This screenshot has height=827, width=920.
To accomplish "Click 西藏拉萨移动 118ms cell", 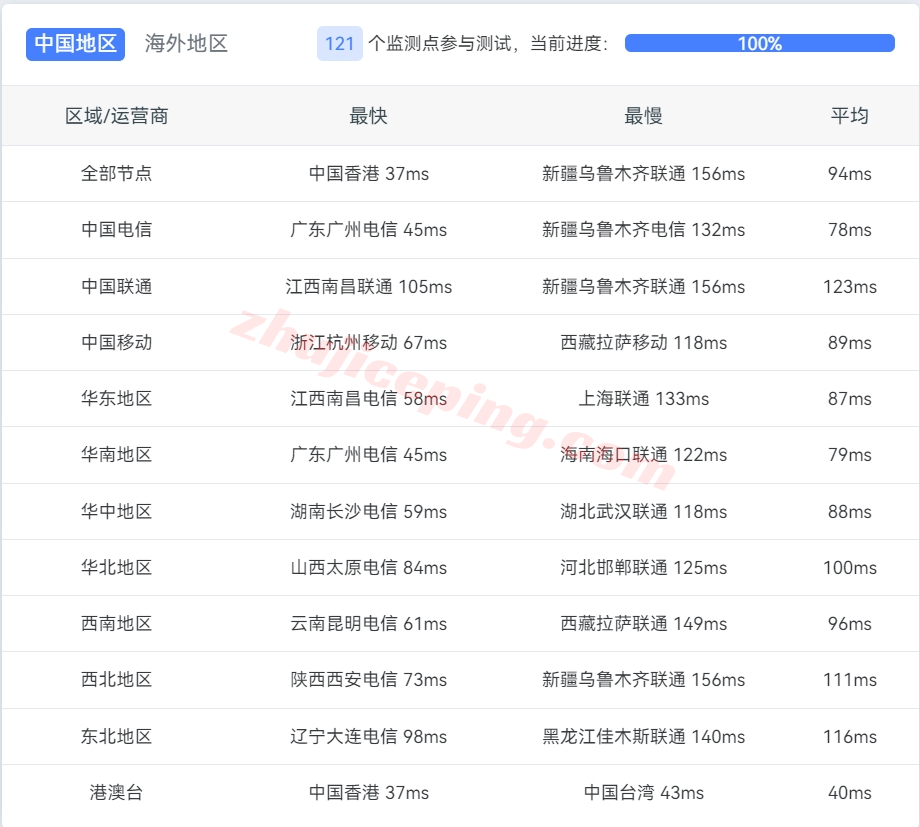I will tap(644, 342).
